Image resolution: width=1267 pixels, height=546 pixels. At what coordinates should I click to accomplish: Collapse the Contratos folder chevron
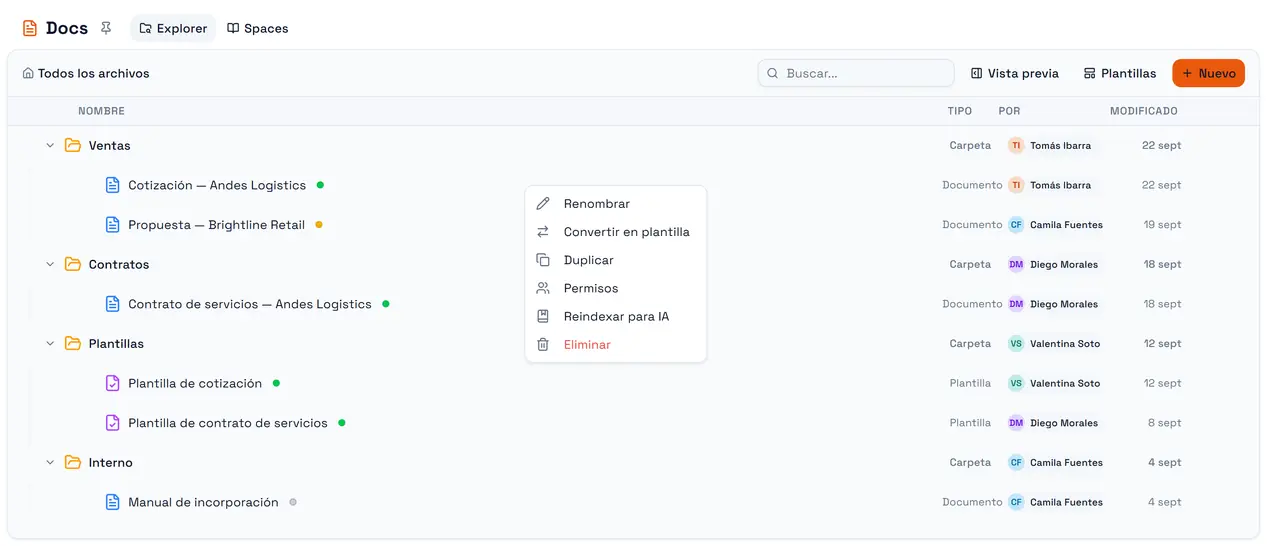pos(50,264)
